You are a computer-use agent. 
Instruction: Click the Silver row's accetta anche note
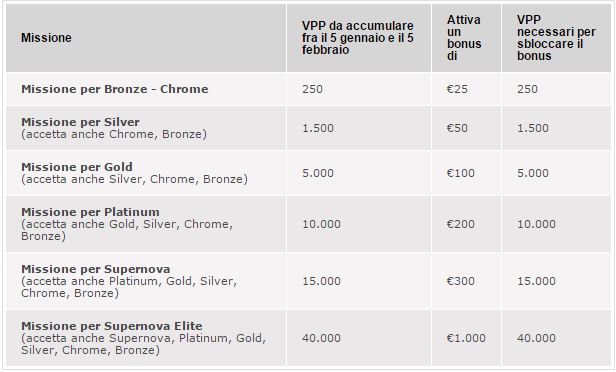click(114, 134)
